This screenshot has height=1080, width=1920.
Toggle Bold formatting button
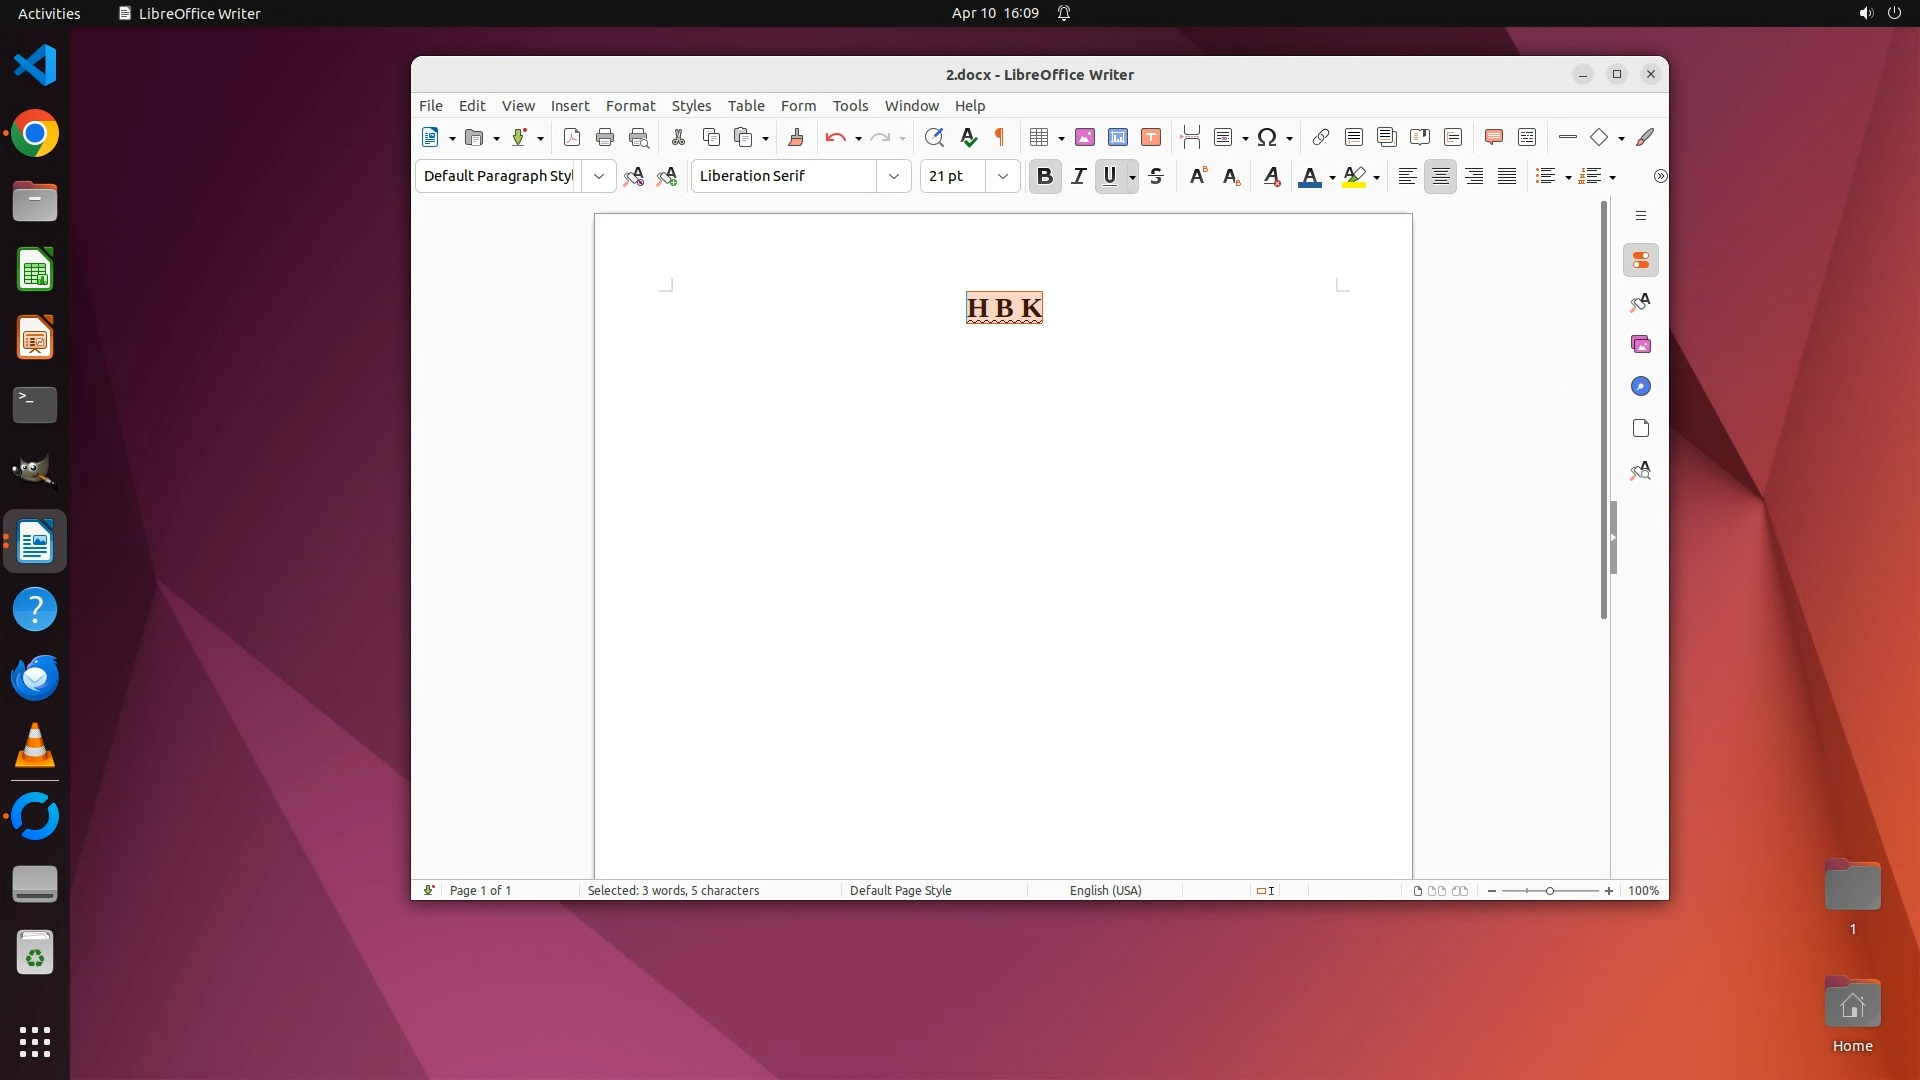click(1045, 177)
